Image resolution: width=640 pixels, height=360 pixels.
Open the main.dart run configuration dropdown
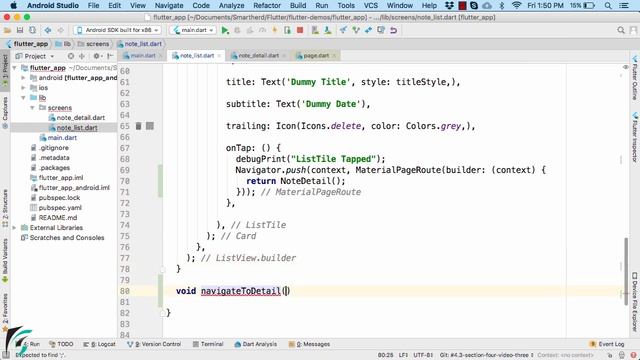[193, 30]
